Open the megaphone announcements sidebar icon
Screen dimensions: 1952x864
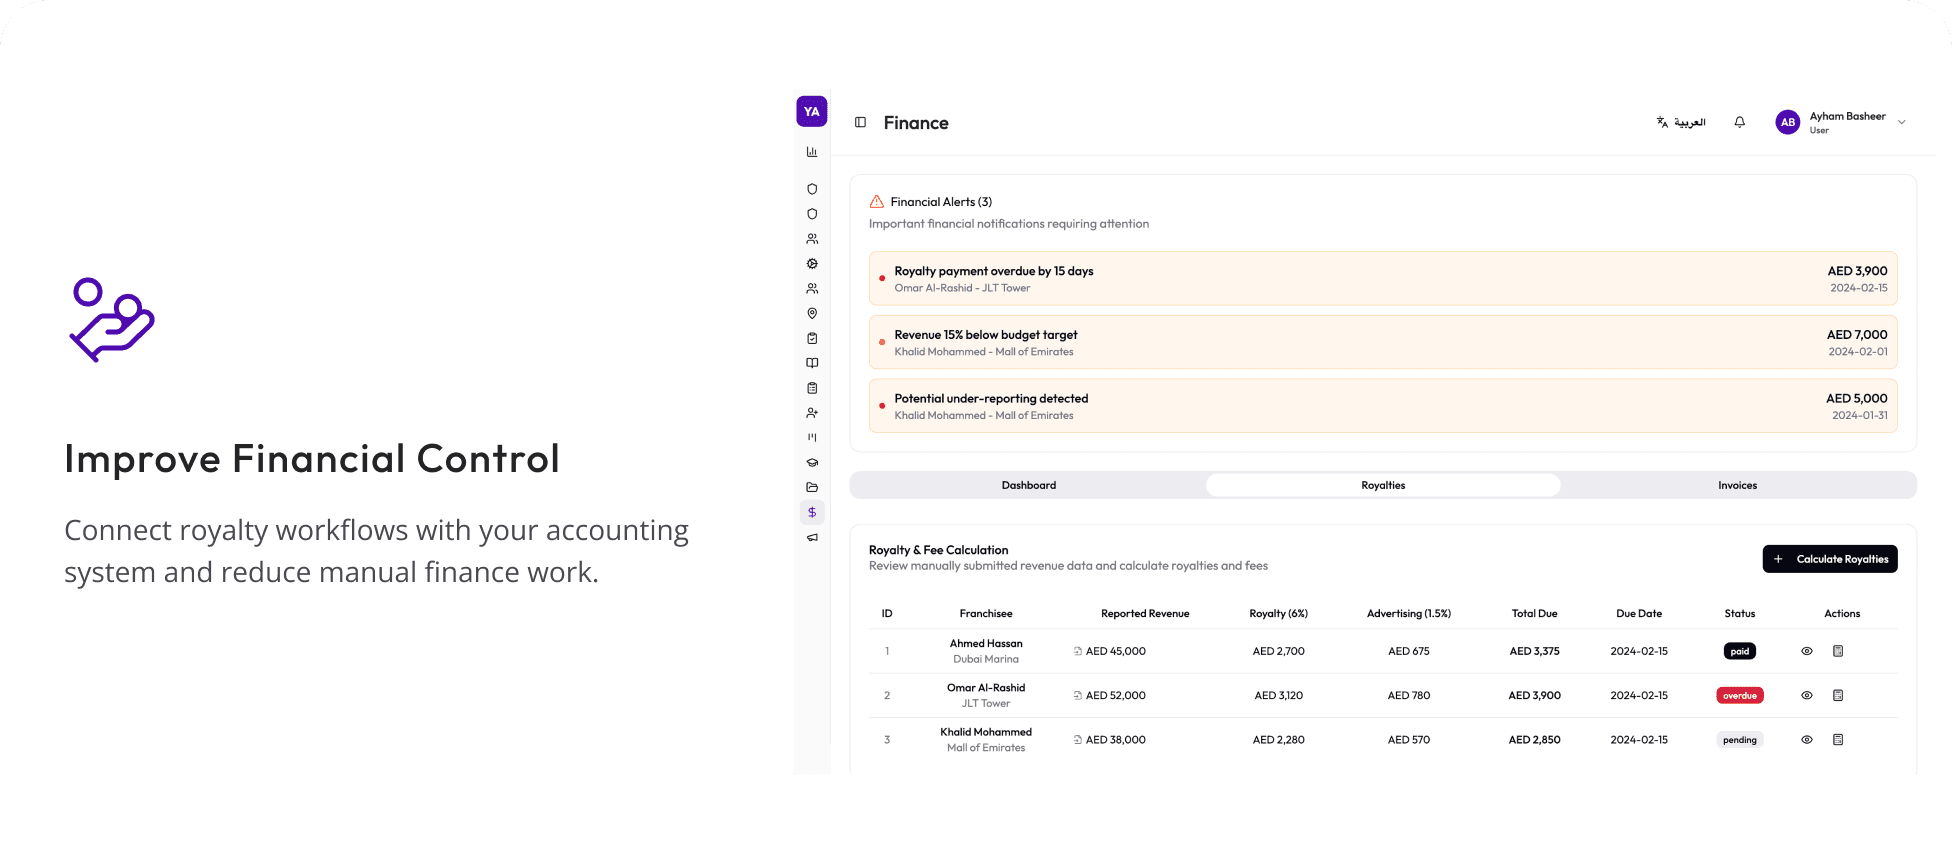[x=812, y=537]
